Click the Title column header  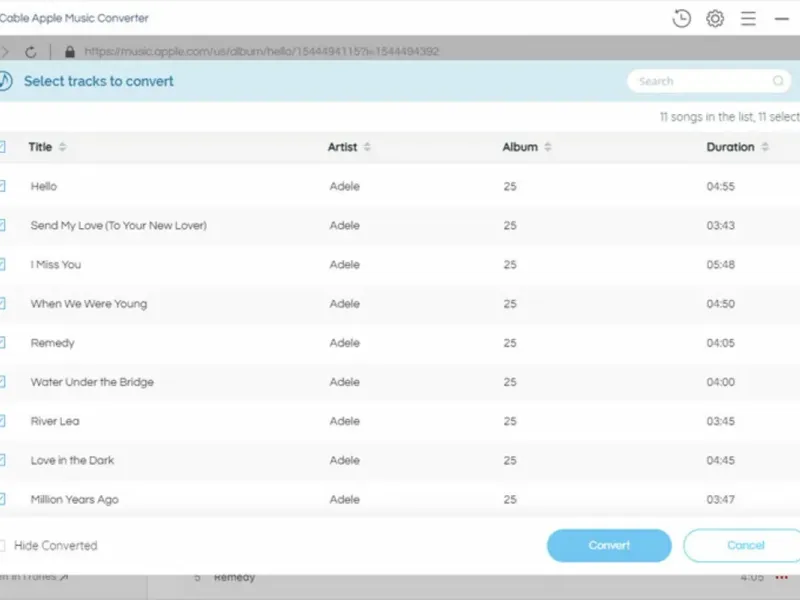[40, 147]
